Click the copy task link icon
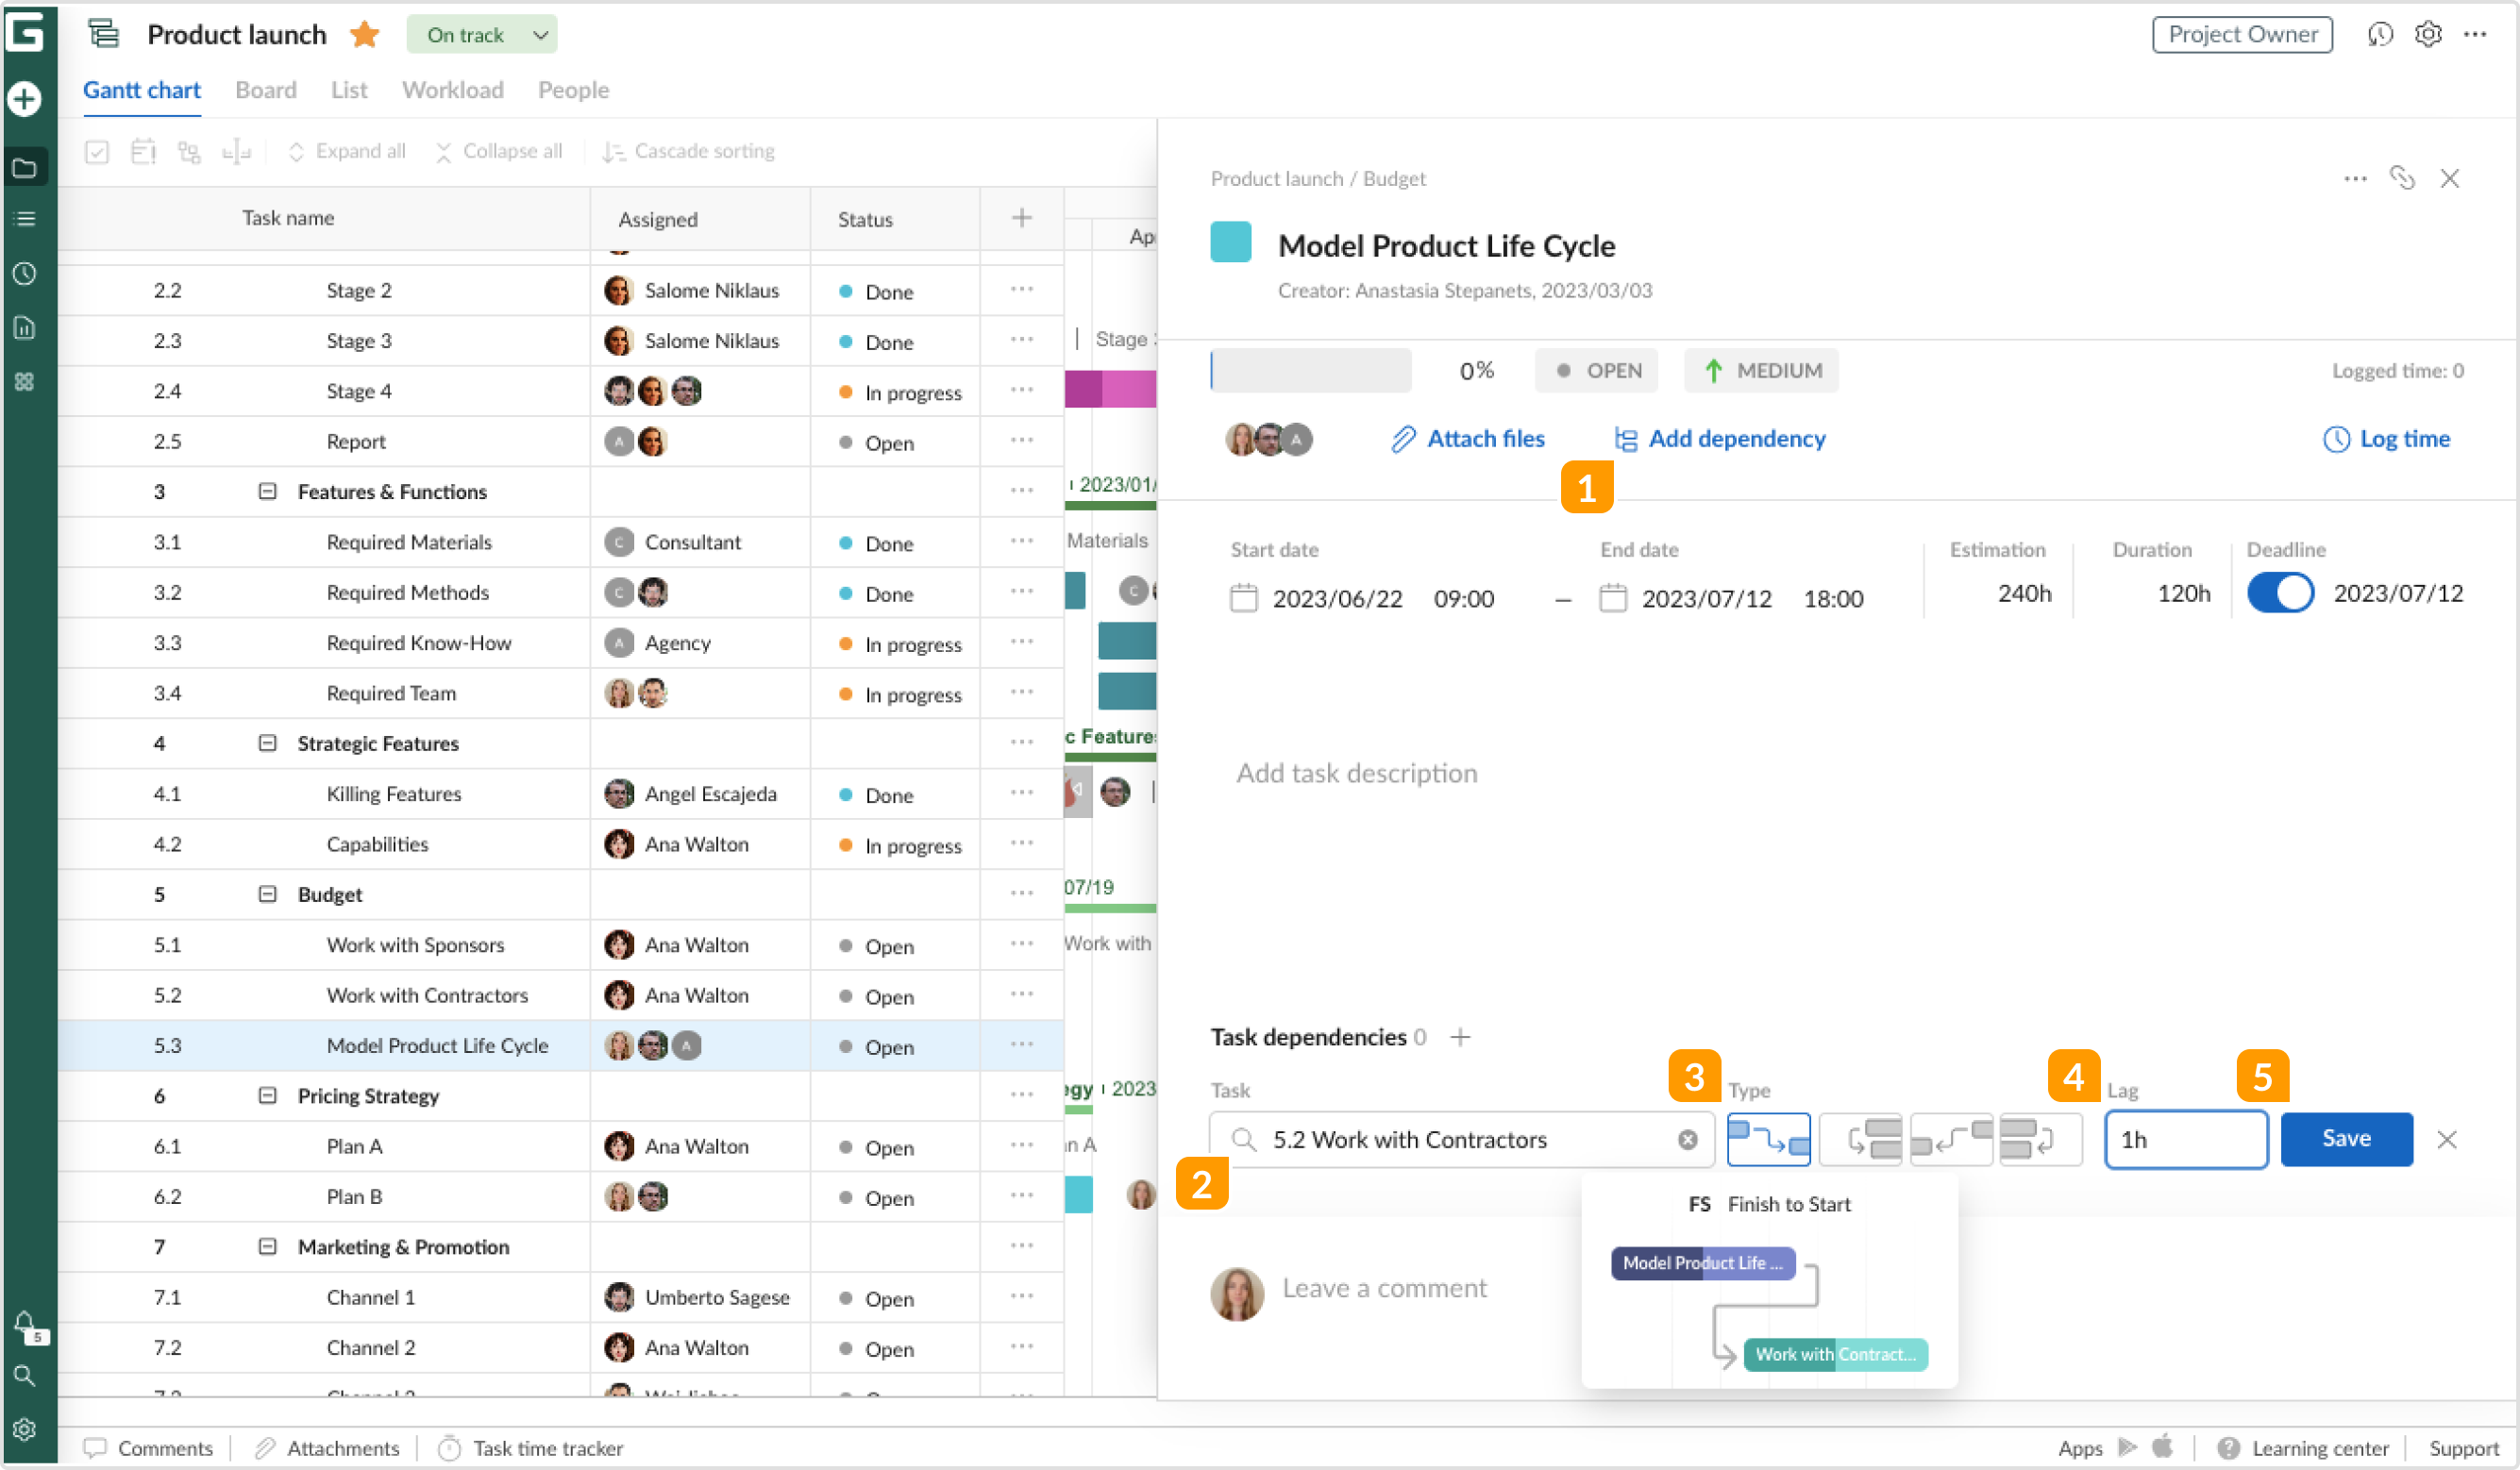 (x=2402, y=178)
